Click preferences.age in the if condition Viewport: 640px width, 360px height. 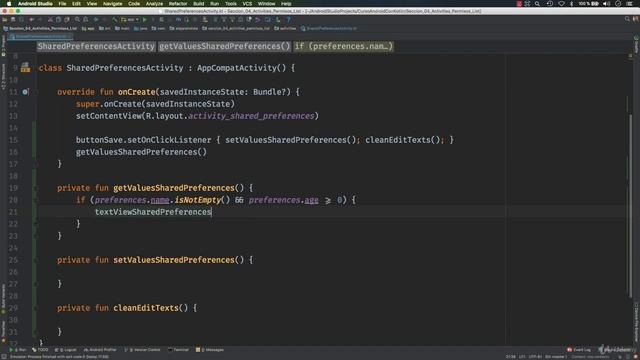click(x=283, y=200)
